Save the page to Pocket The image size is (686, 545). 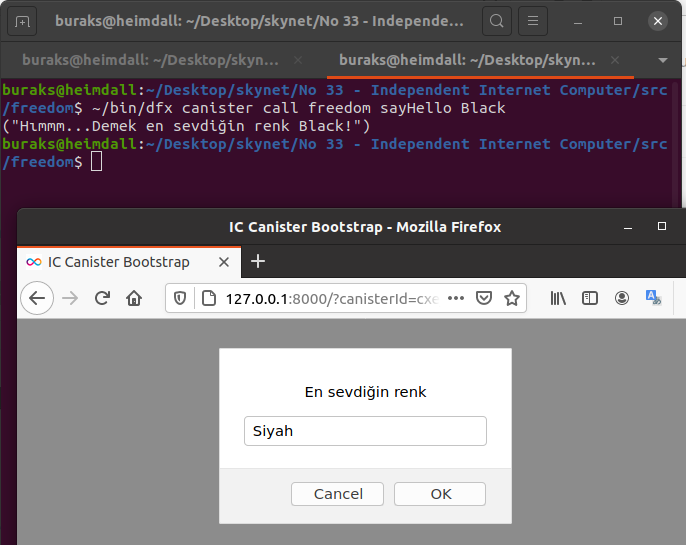483,298
